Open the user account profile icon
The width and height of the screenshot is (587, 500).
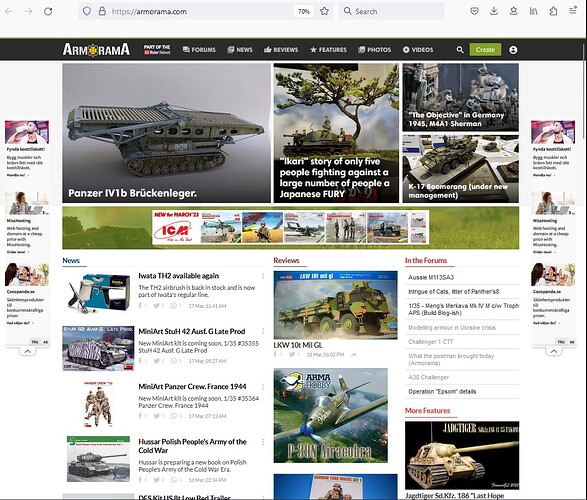(x=513, y=50)
